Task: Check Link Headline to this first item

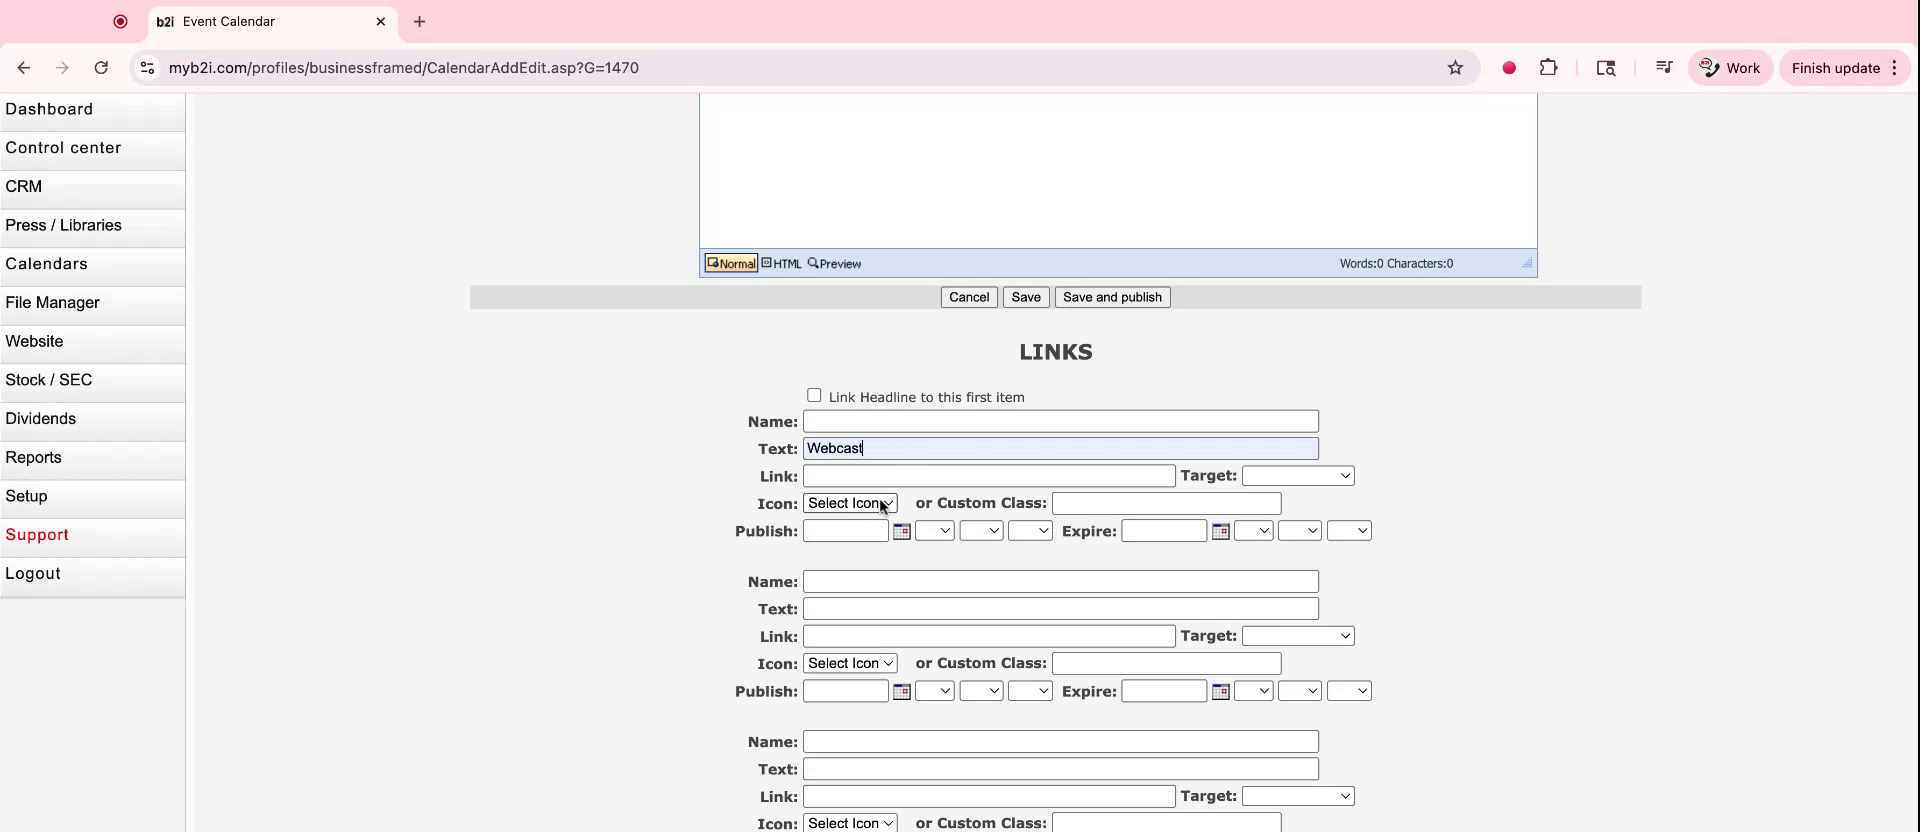Action: coord(814,395)
